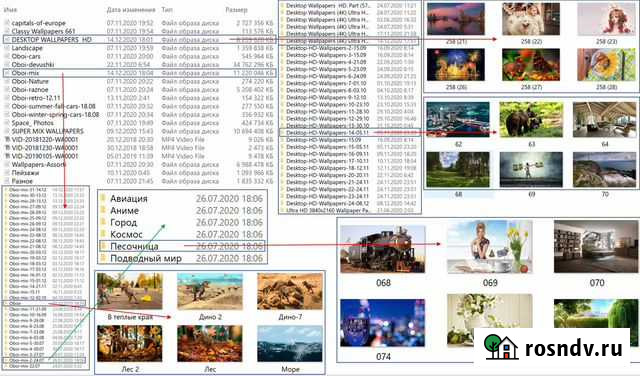Select the Лес 2 thumbnail
This screenshot has height=376, width=640.
(x=130, y=343)
